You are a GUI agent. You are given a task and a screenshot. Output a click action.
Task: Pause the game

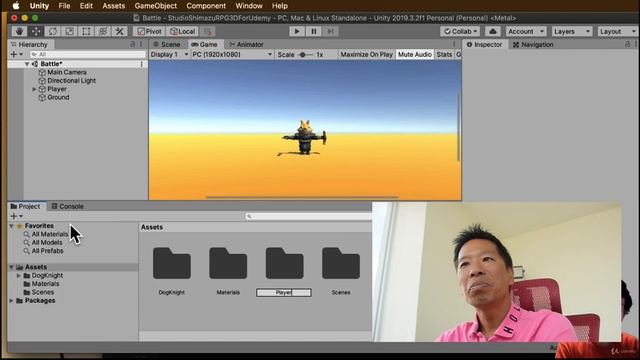click(313, 31)
